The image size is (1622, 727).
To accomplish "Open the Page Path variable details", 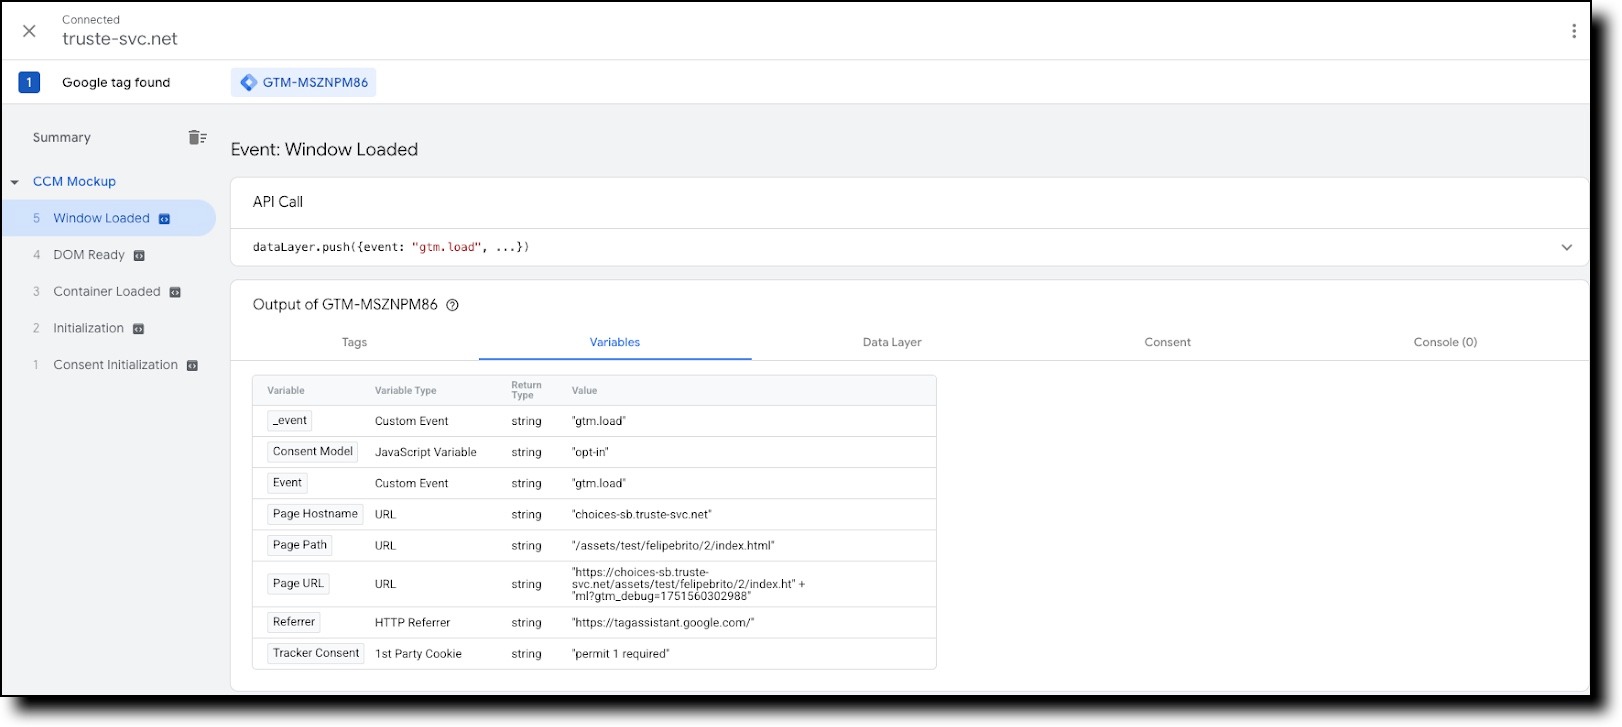I will coord(300,545).
